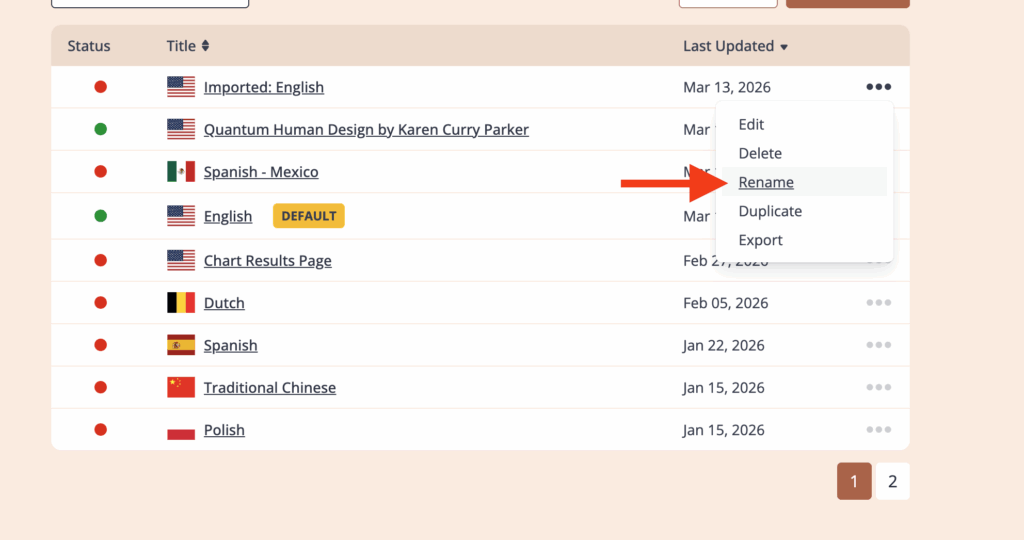Click green status dot for Quantum Human Design
The image size is (1024, 540).
[100, 129]
